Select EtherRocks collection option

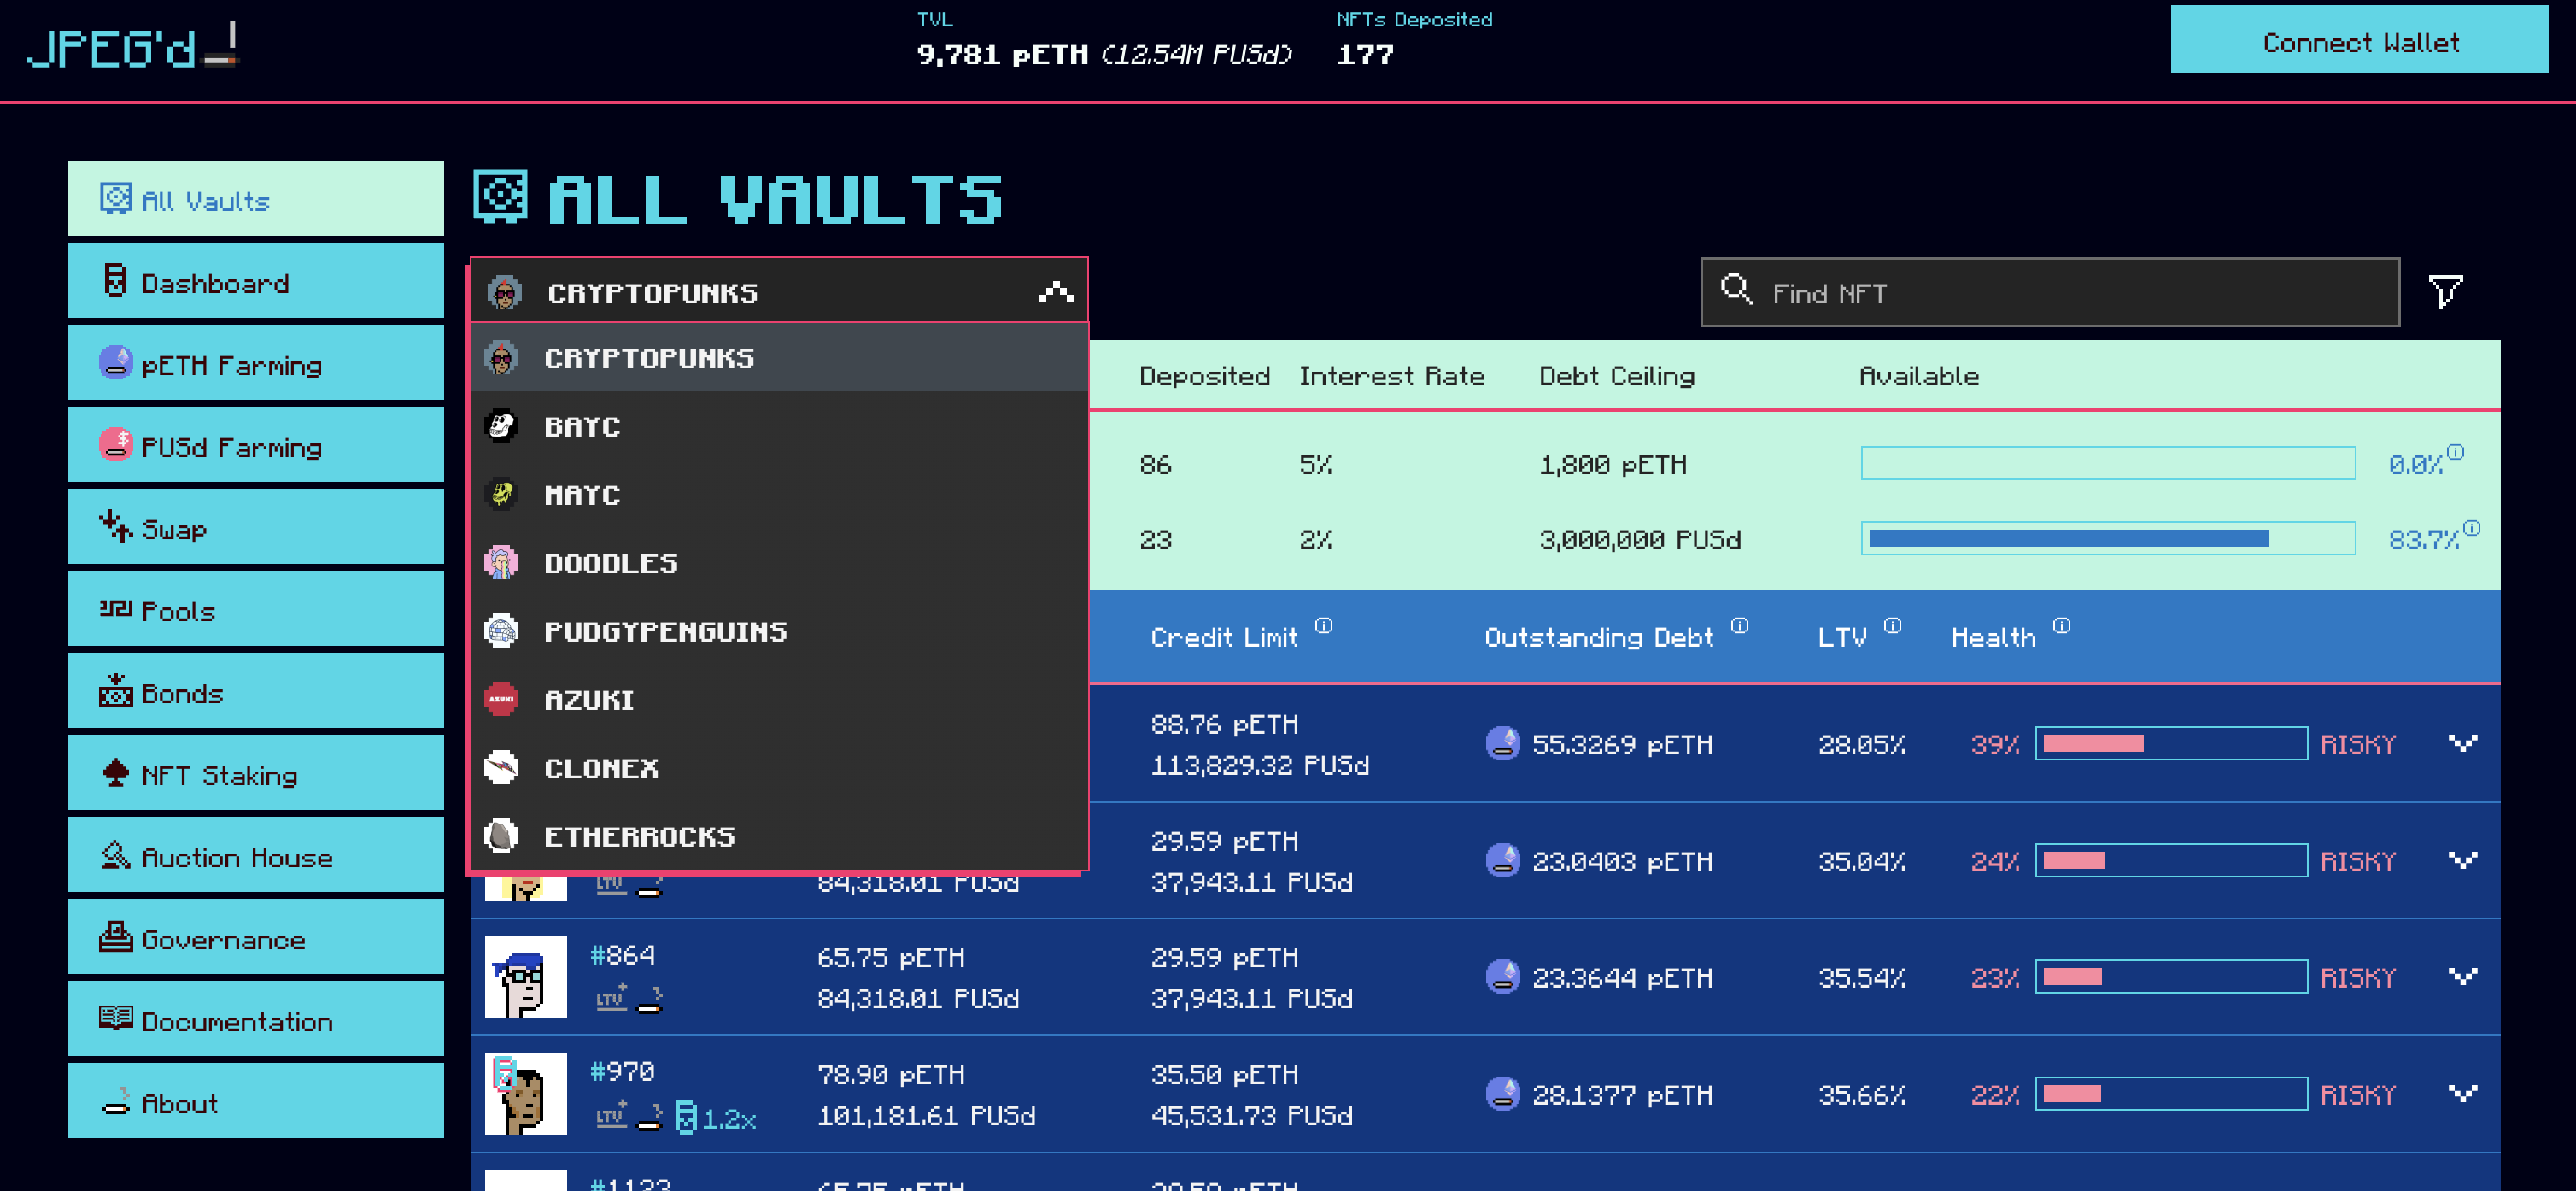639,836
